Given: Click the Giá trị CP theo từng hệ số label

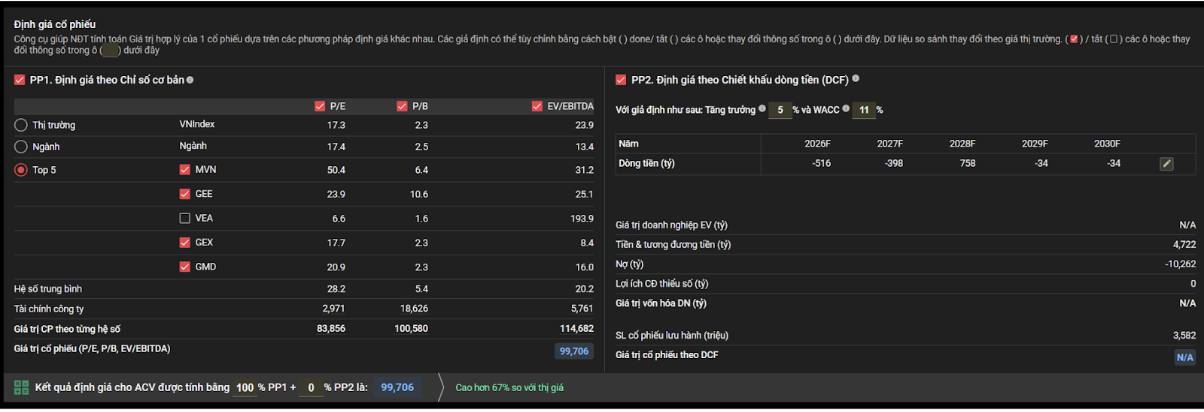Looking at the screenshot, I should 66,329.
